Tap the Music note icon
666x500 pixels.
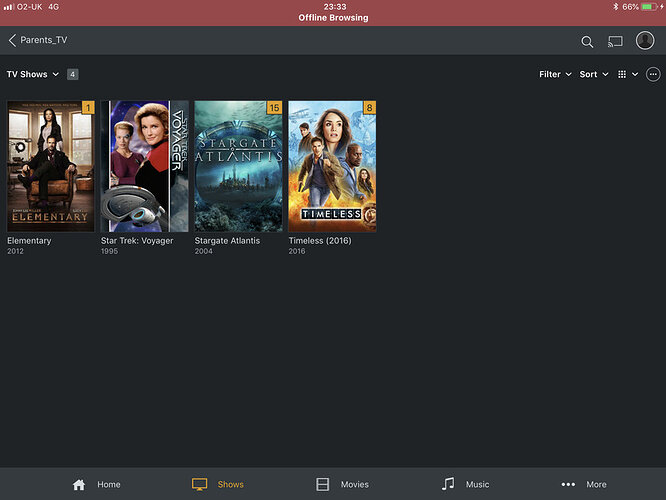448,484
